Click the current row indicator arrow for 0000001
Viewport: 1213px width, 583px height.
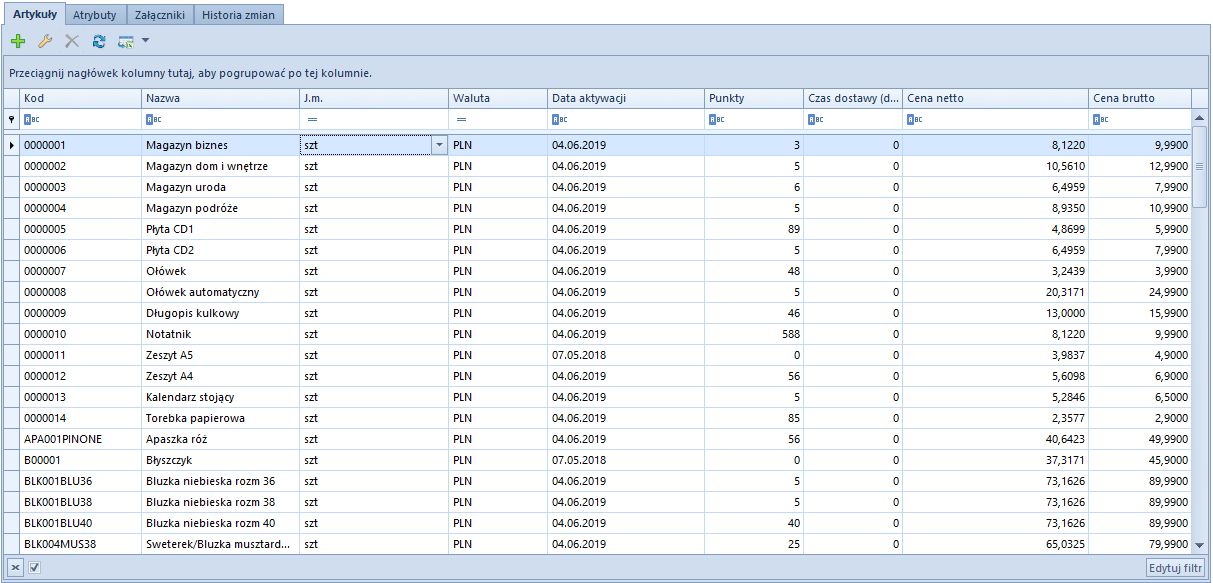(11, 145)
